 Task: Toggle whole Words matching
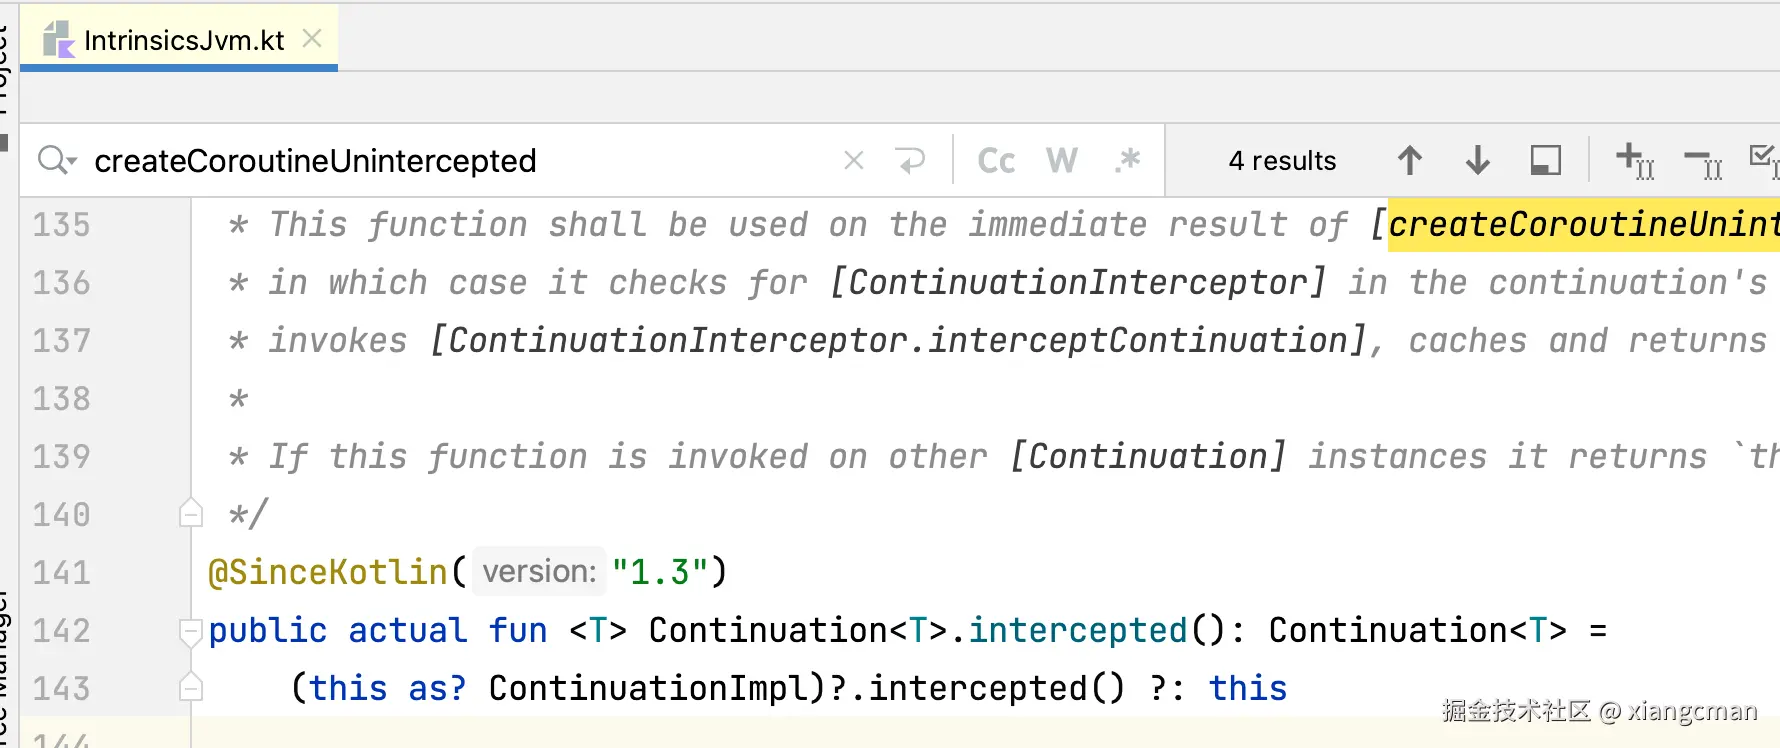[1062, 160]
